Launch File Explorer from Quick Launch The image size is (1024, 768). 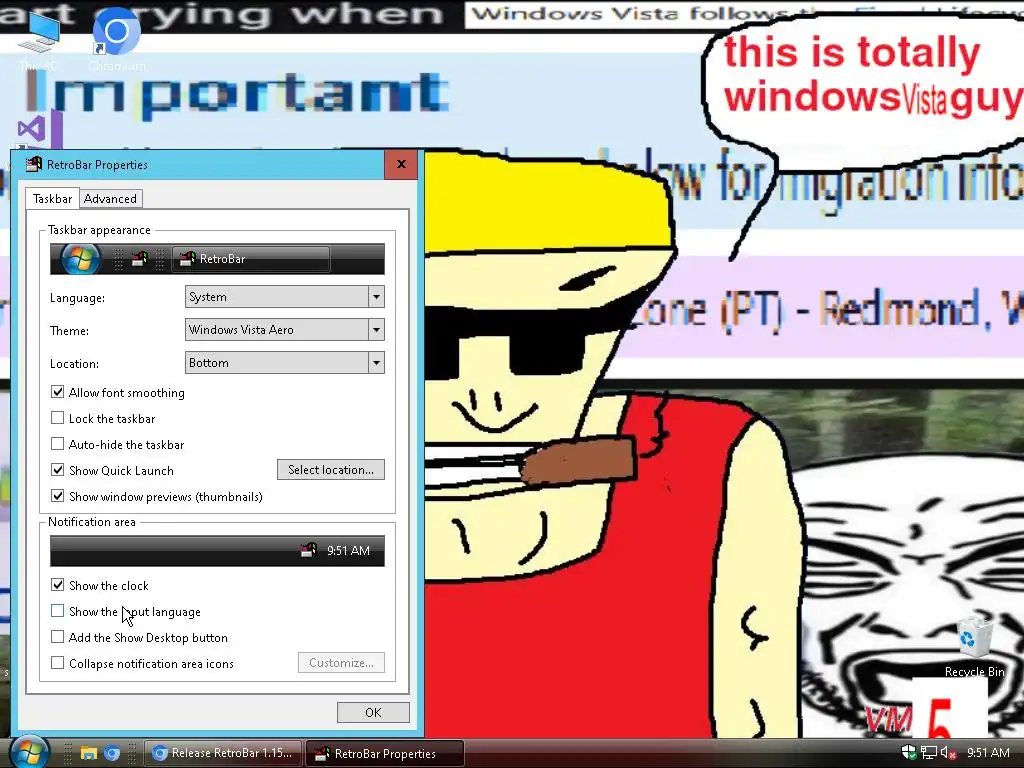tap(88, 753)
